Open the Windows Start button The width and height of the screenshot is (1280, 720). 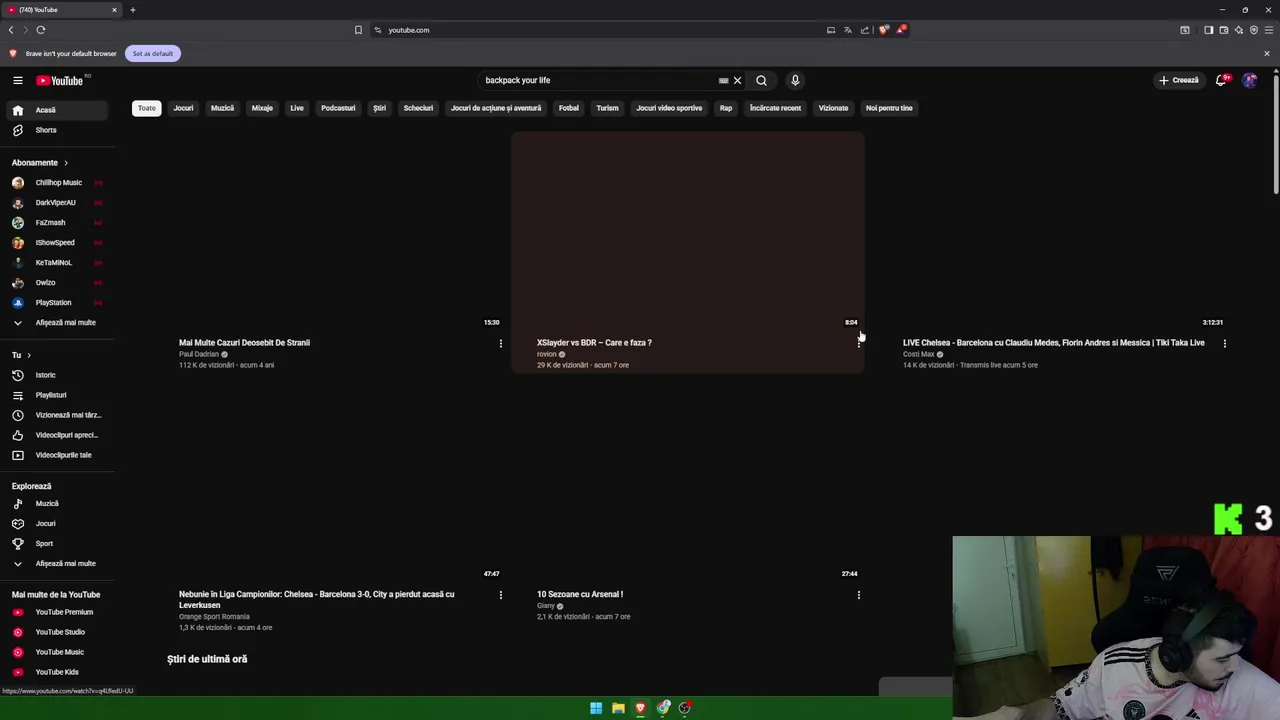tap(596, 708)
